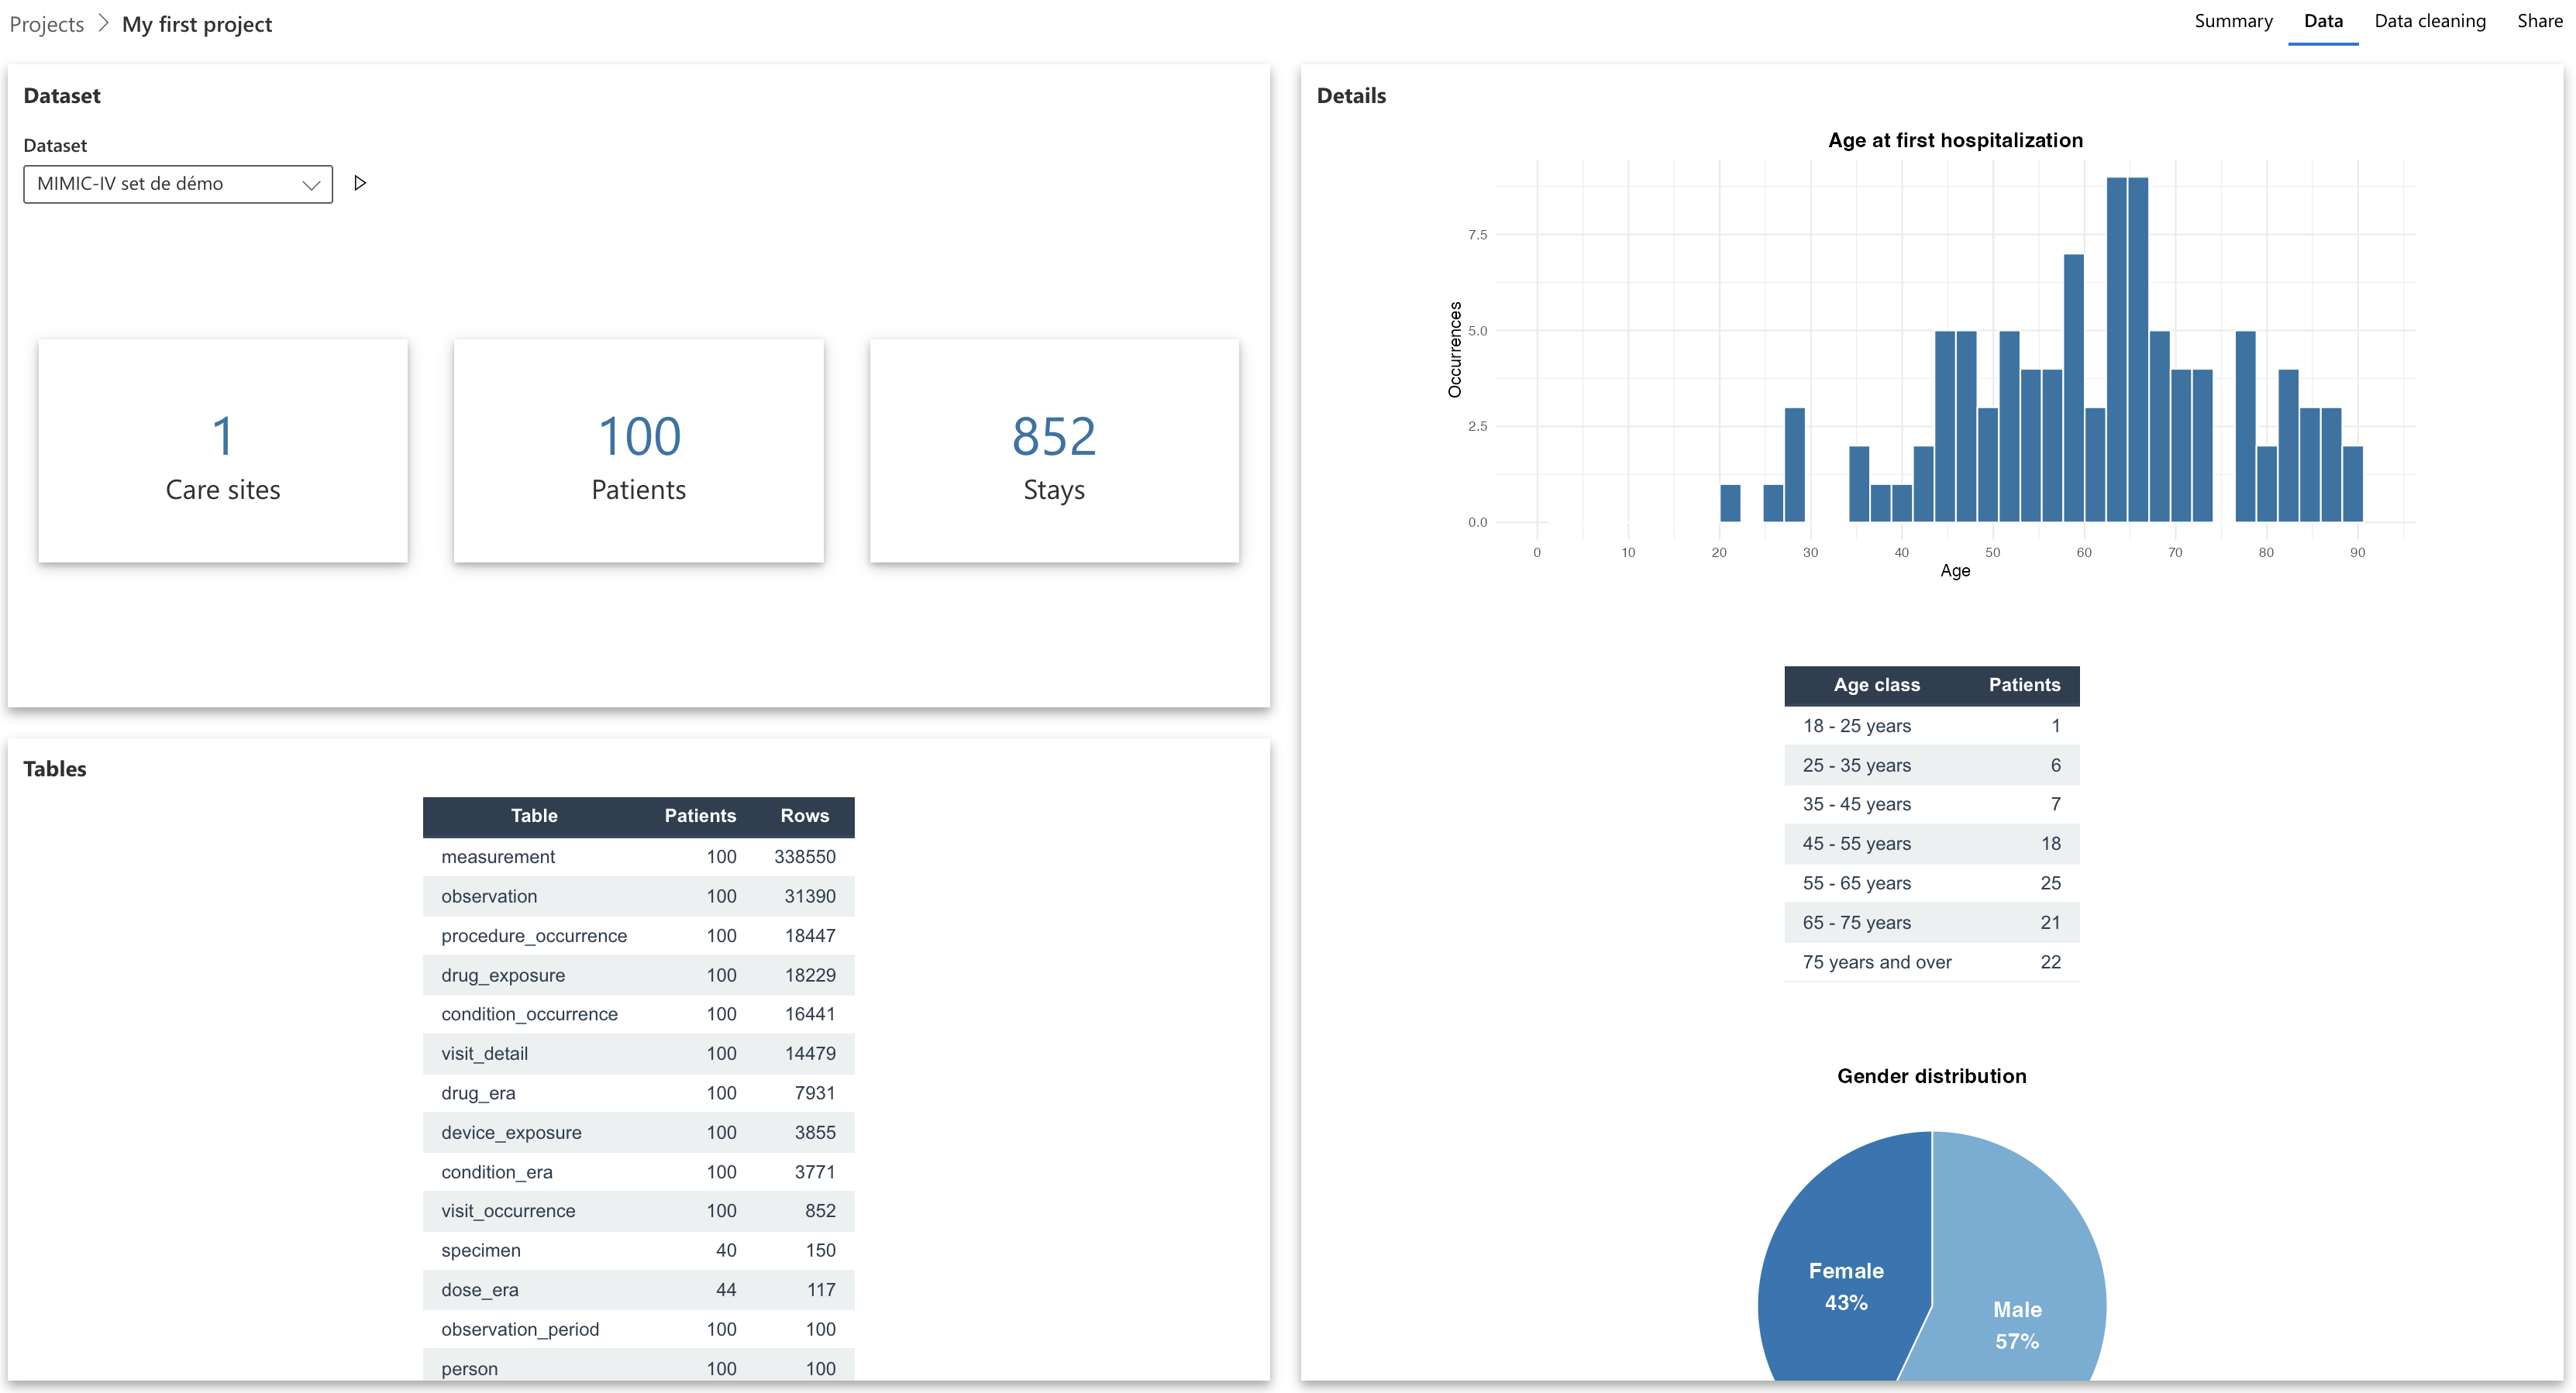This screenshot has width=2576, height=1393.
Task: Click the Details panel heading
Action: (x=1351, y=96)
